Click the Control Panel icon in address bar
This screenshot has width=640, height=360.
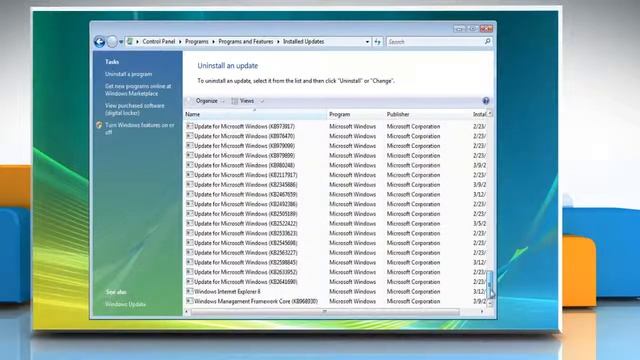point(130,42)
